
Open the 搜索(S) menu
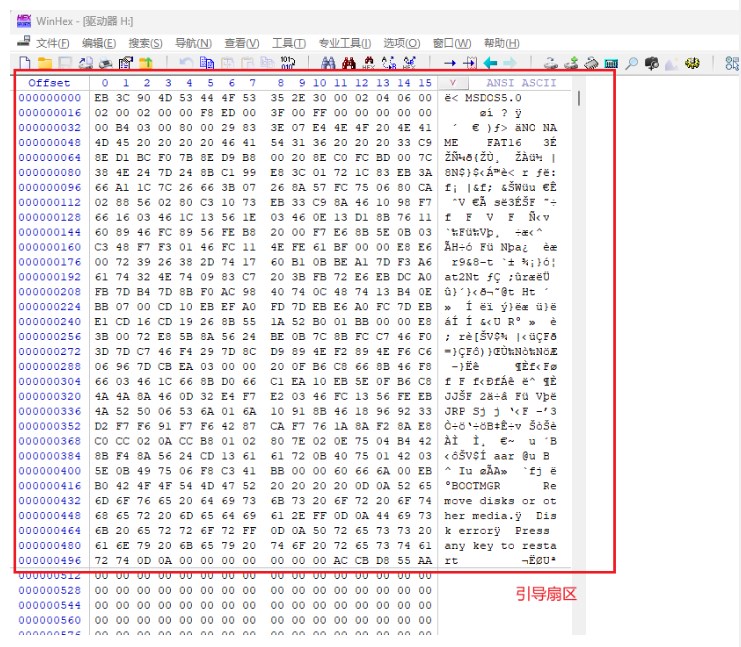(146, 43)
